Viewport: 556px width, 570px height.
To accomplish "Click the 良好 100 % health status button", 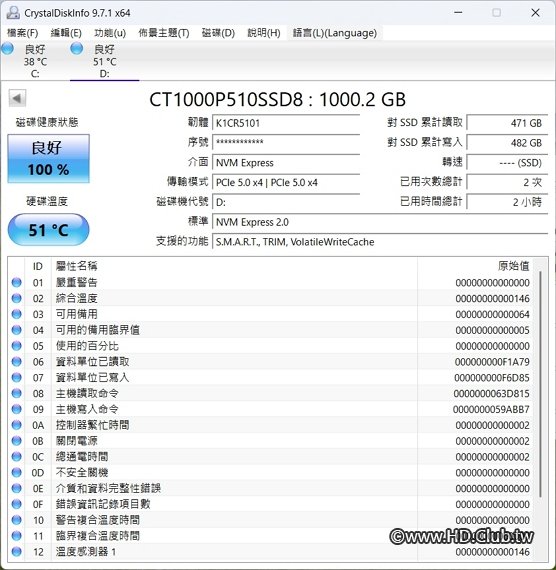I will point(48,158).
